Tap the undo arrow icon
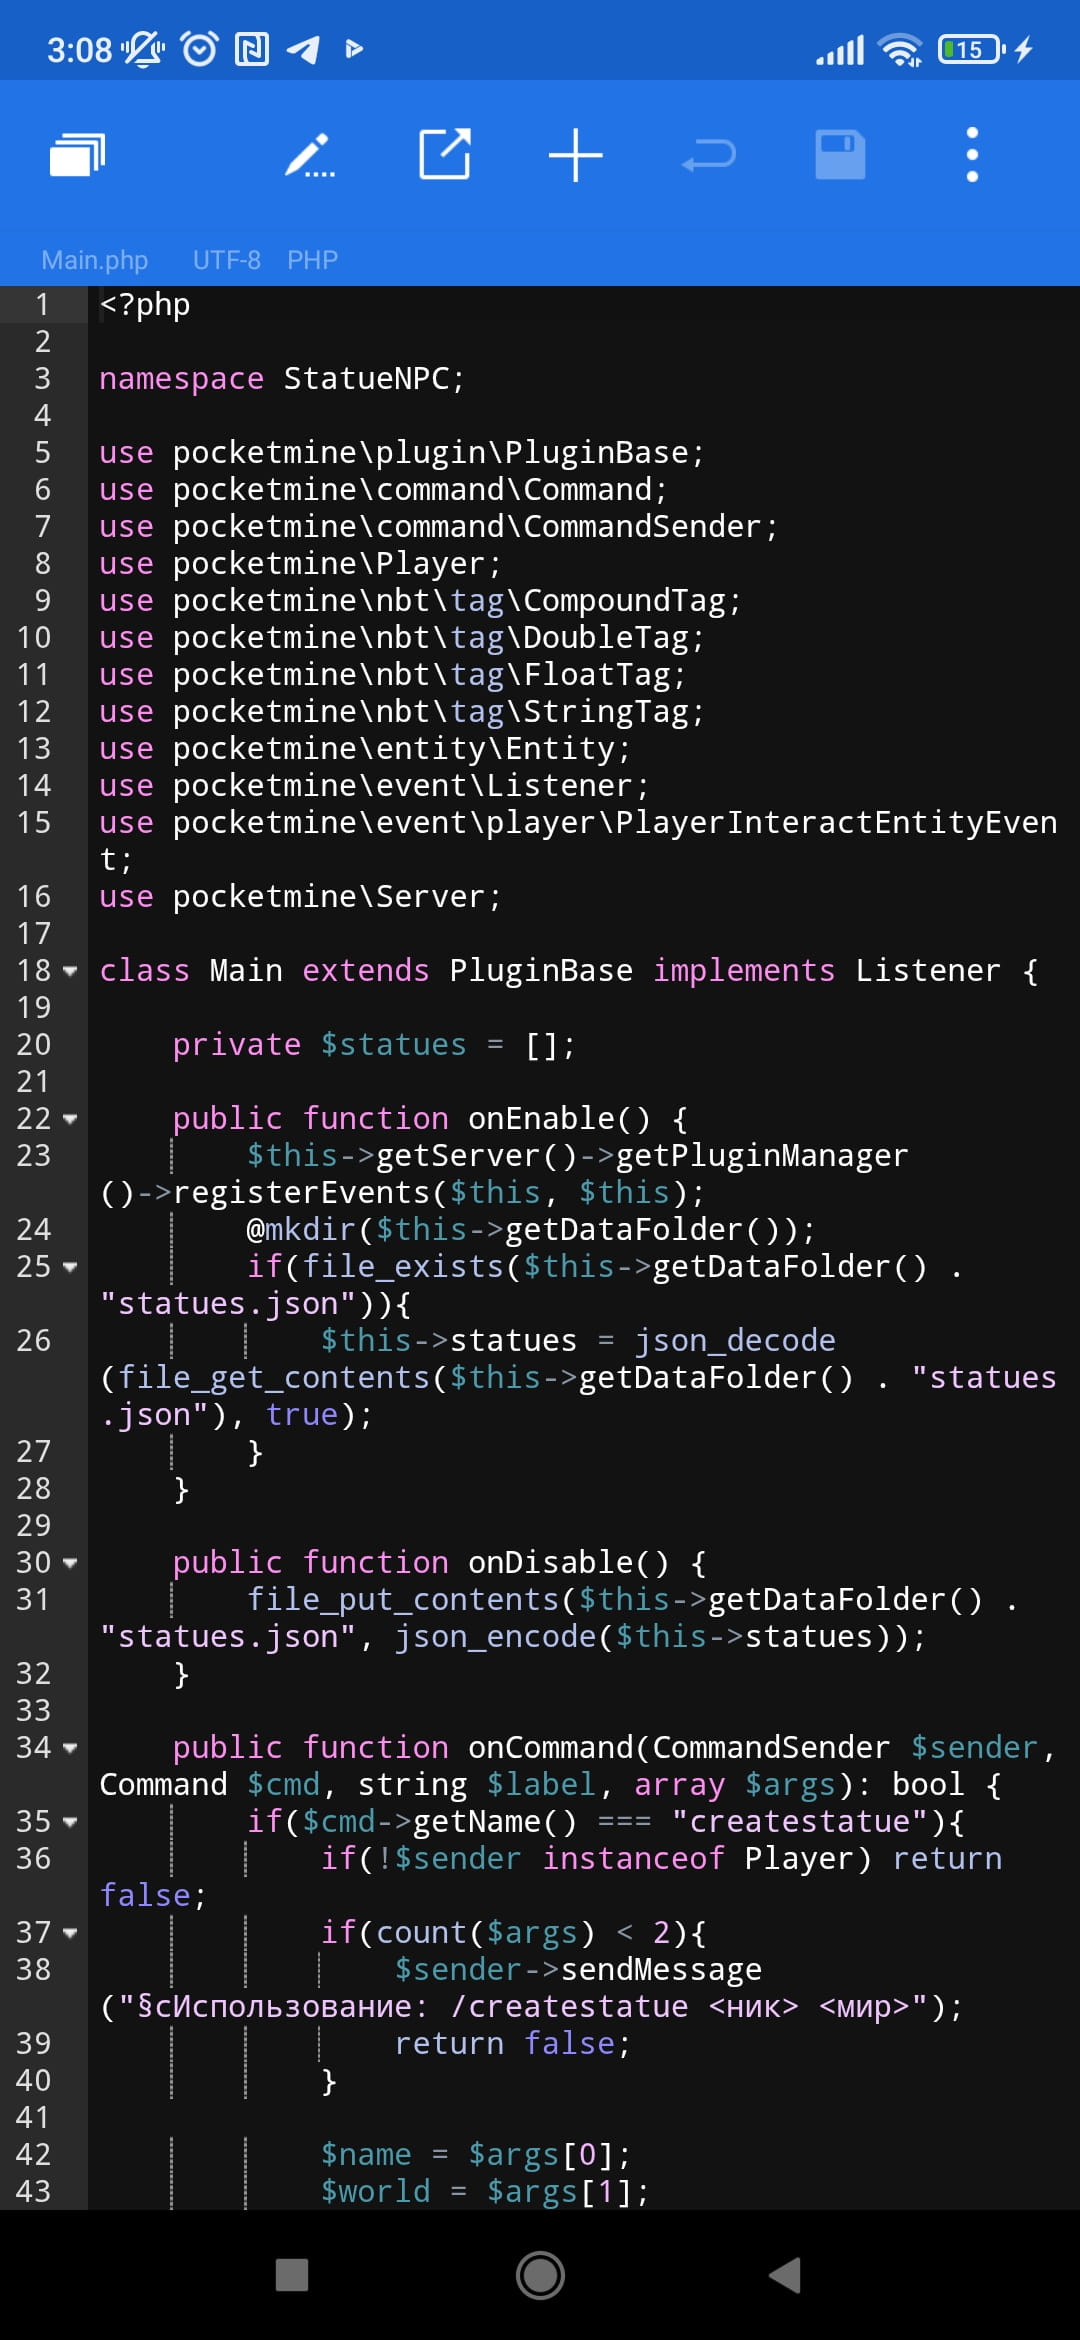The height and width of the screenshot is (2340, 1080). click(708, 155)
